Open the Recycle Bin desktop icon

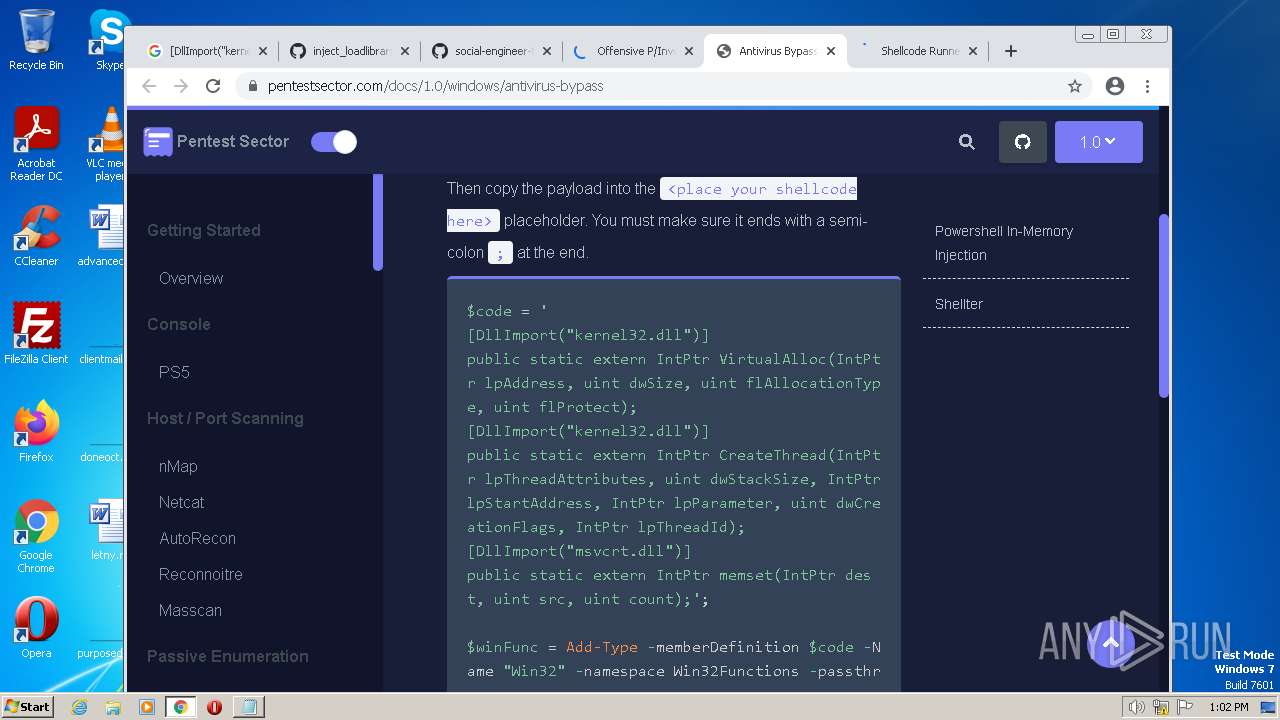pos(36,40)
